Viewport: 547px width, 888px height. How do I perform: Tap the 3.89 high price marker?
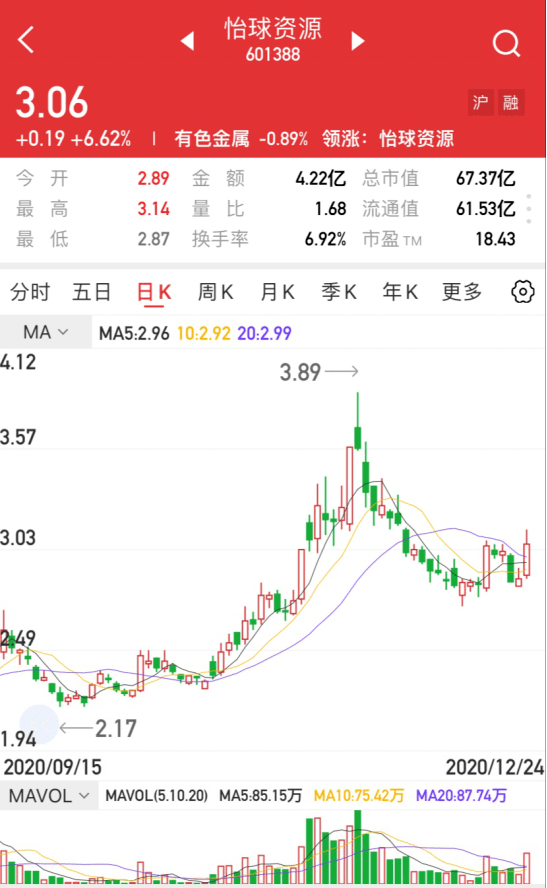[301, 372]
